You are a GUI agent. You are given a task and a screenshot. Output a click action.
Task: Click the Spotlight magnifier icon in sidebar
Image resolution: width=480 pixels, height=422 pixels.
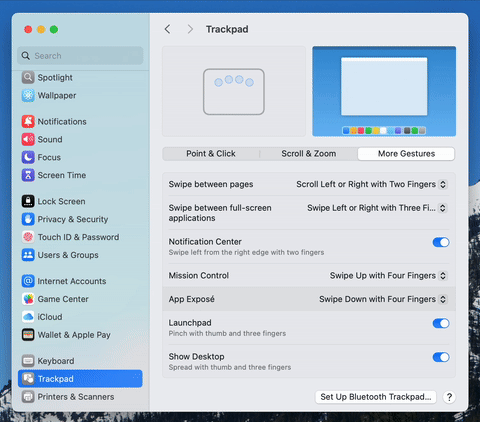click(x=28, y=78)
